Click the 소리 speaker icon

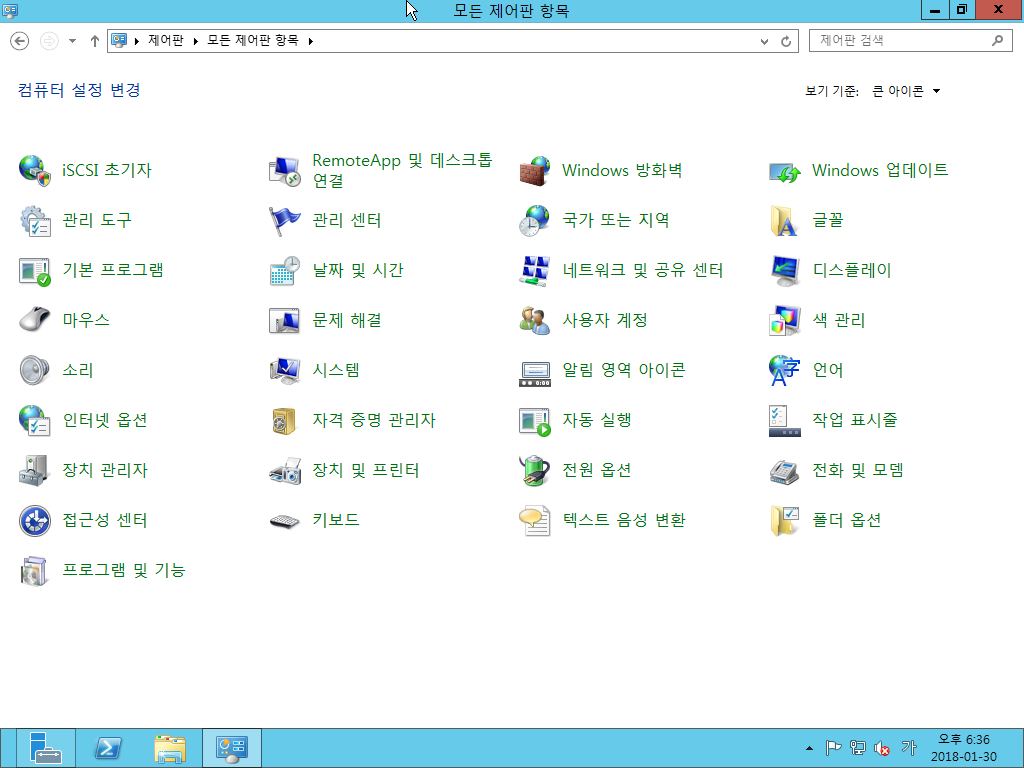(x=35, y=371)
